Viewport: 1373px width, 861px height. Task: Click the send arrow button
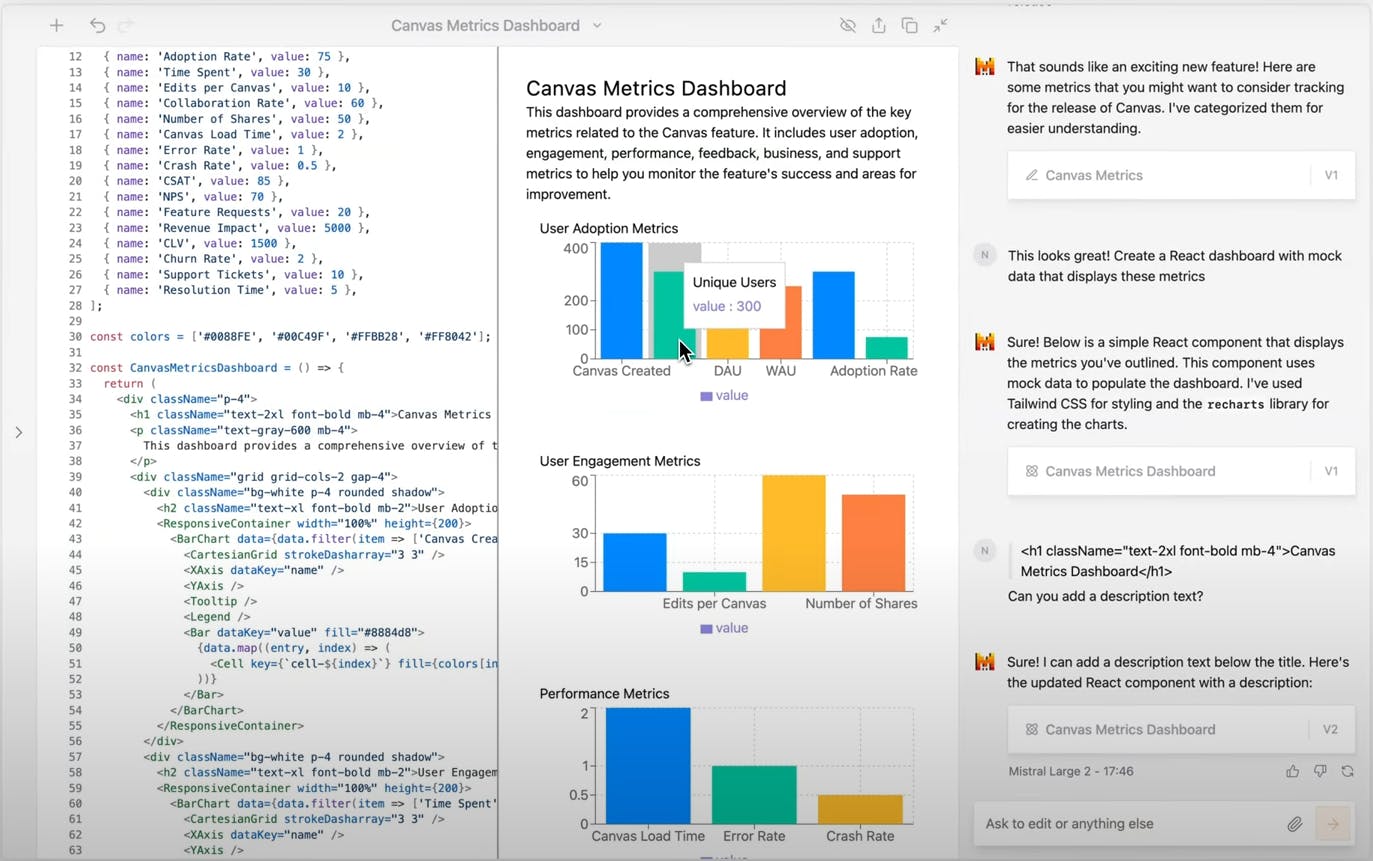coord(1332,824)
